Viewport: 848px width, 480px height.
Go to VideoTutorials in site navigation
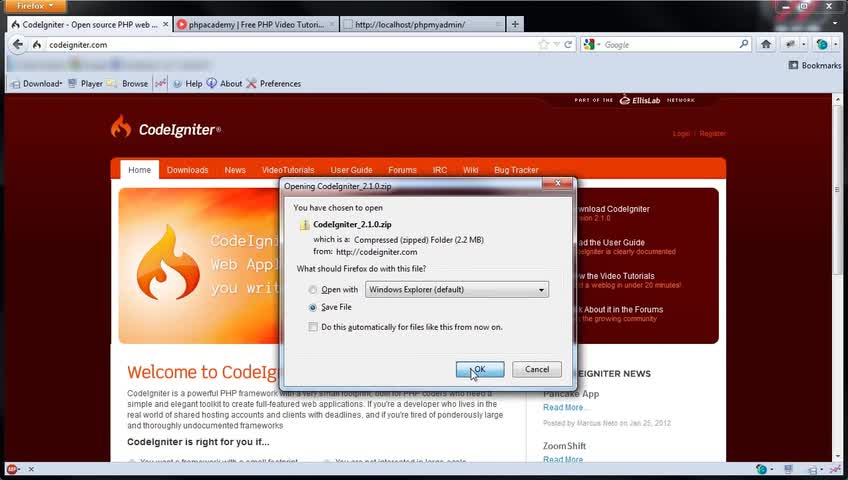tap(288, 170)
